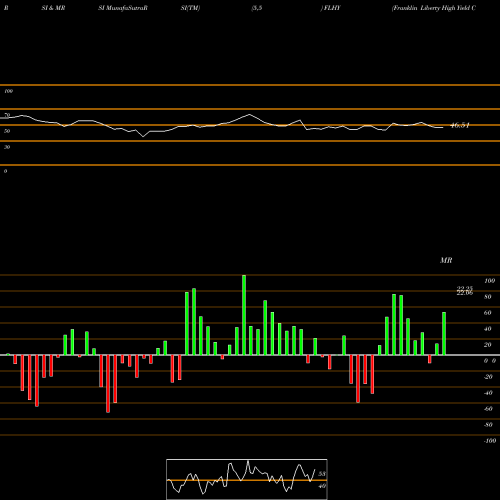
Task: Click the RSI axis label 70
Action: (7, 115)
